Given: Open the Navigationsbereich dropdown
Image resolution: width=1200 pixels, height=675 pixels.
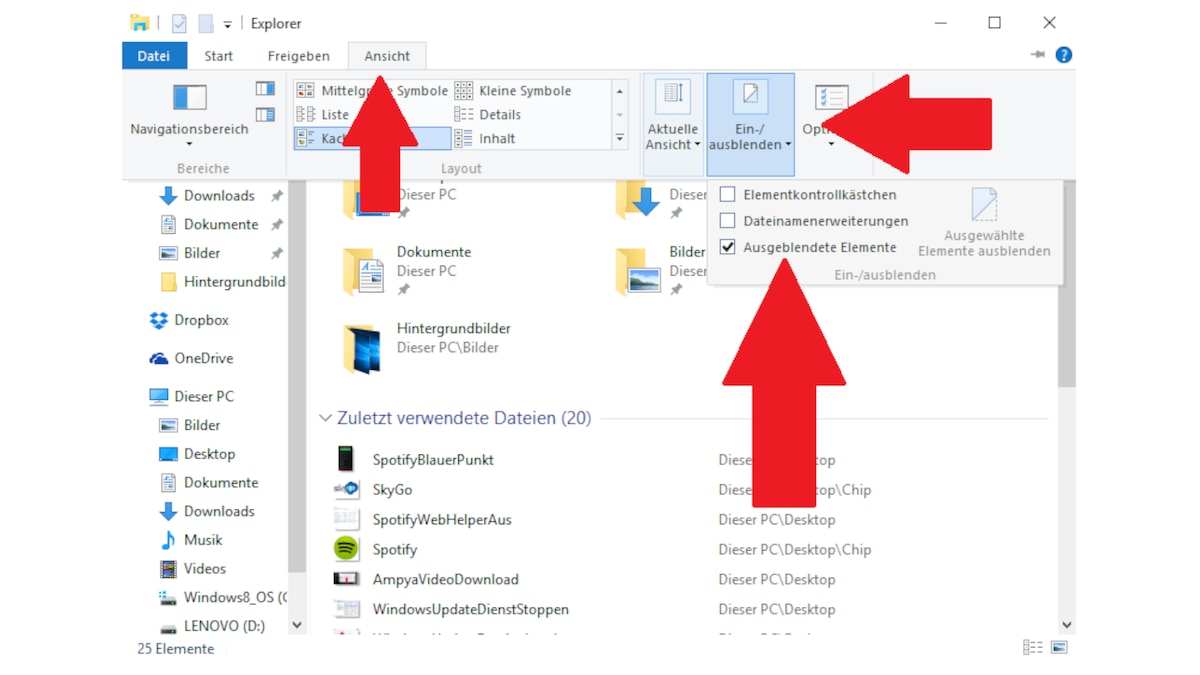Looking at the screenshot, I should (190, 143).
